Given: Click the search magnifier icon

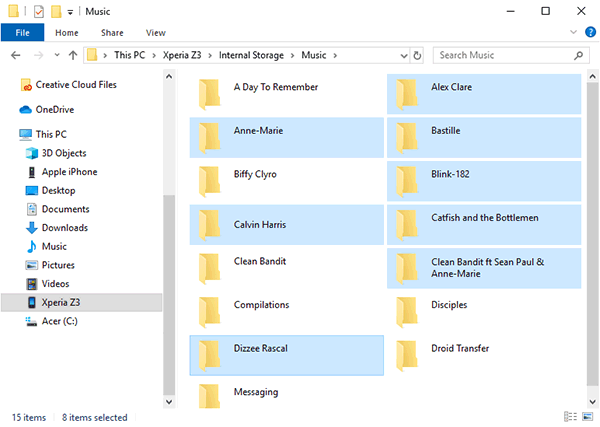Looking at the screenshot, I should [x=579, y=55].
